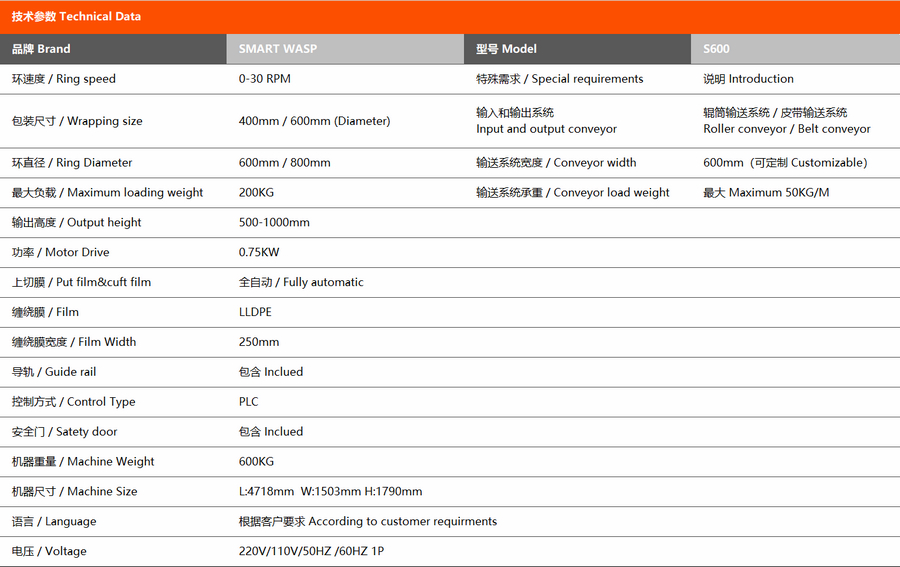Click the Roller conveyor / Belt conveyor text
Viewport: 900px width, 567px height.
(x=786, y=129)
